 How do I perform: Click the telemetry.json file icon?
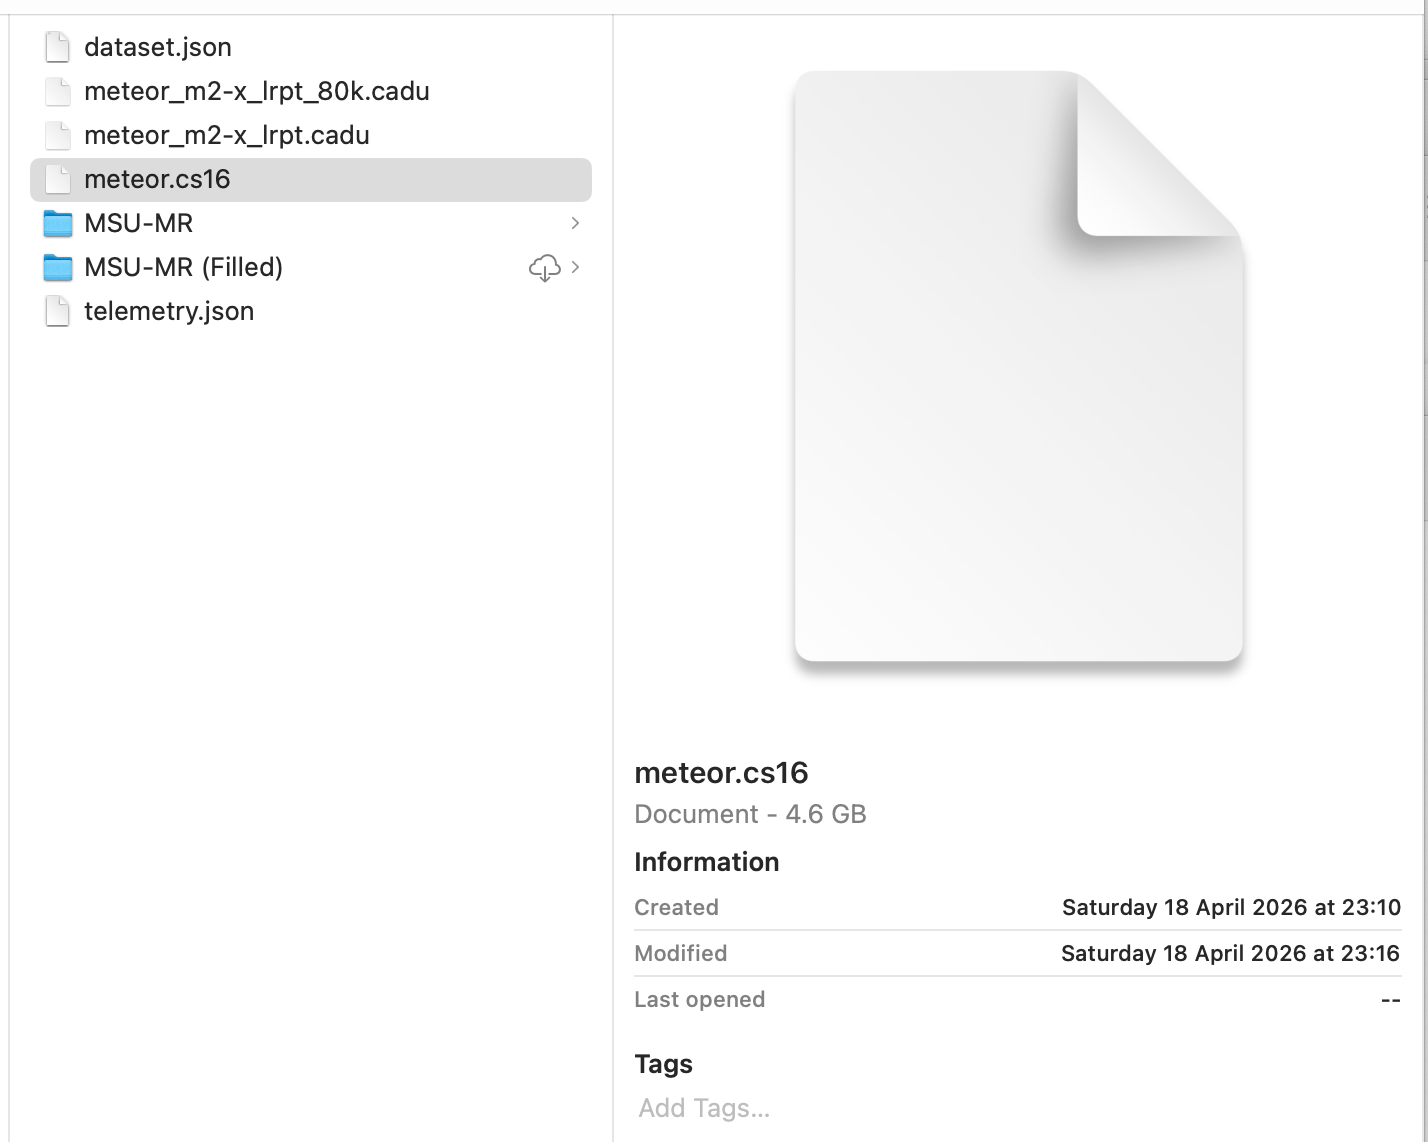(58, 311)
